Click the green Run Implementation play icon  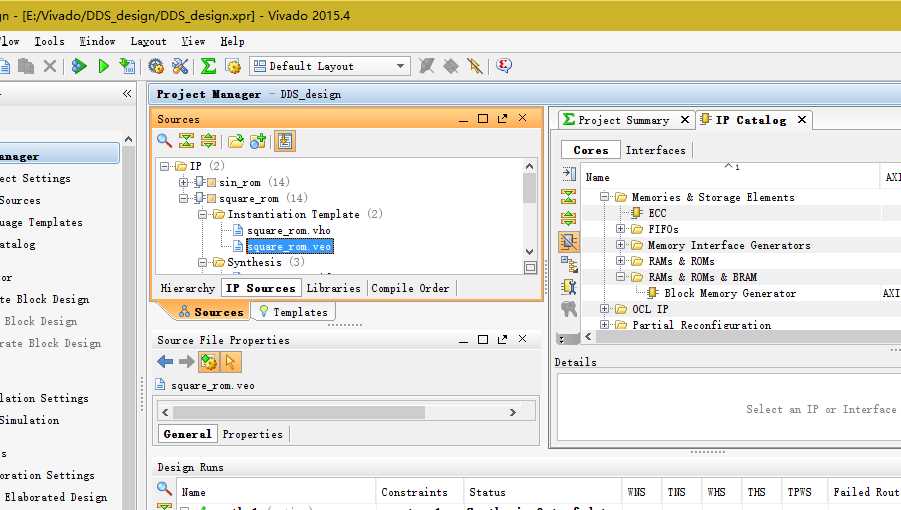(103, 66)
